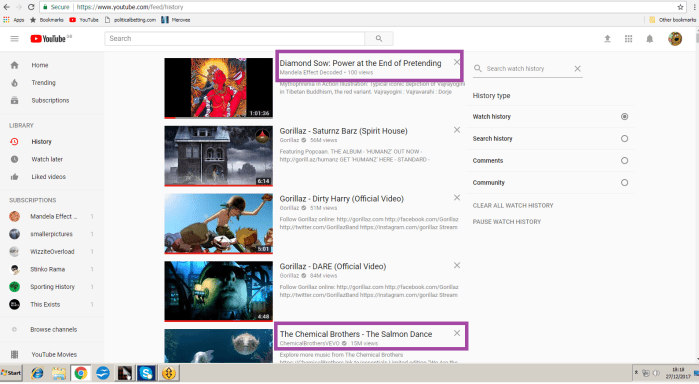Open WizziteOverload subscription channel
699x384 pixels.
point(52,252)
